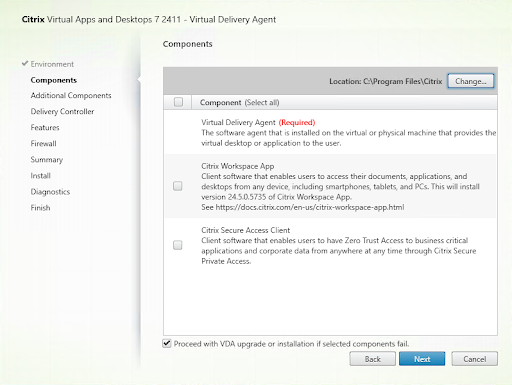Click the Citrix Workspace App title

pyautogui.click(x=238, y=166)
